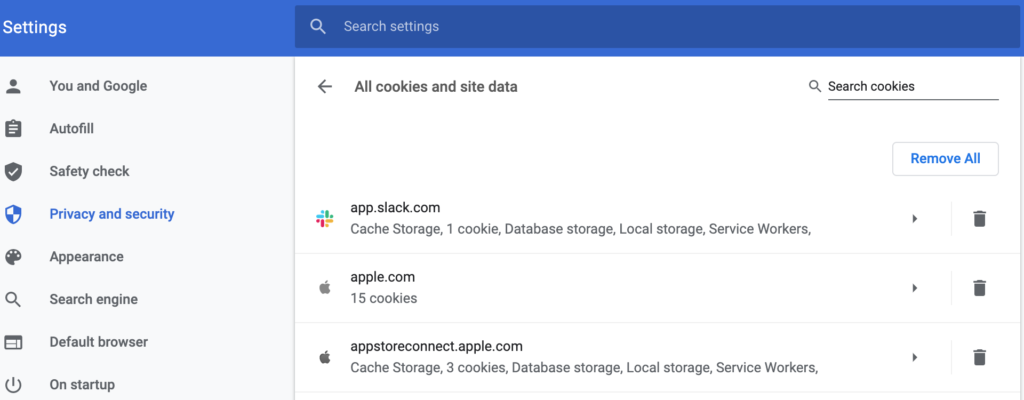Screen dimensions: 1024x400
Task: Open Search engine settings section
Action: [x=93, y=299]
